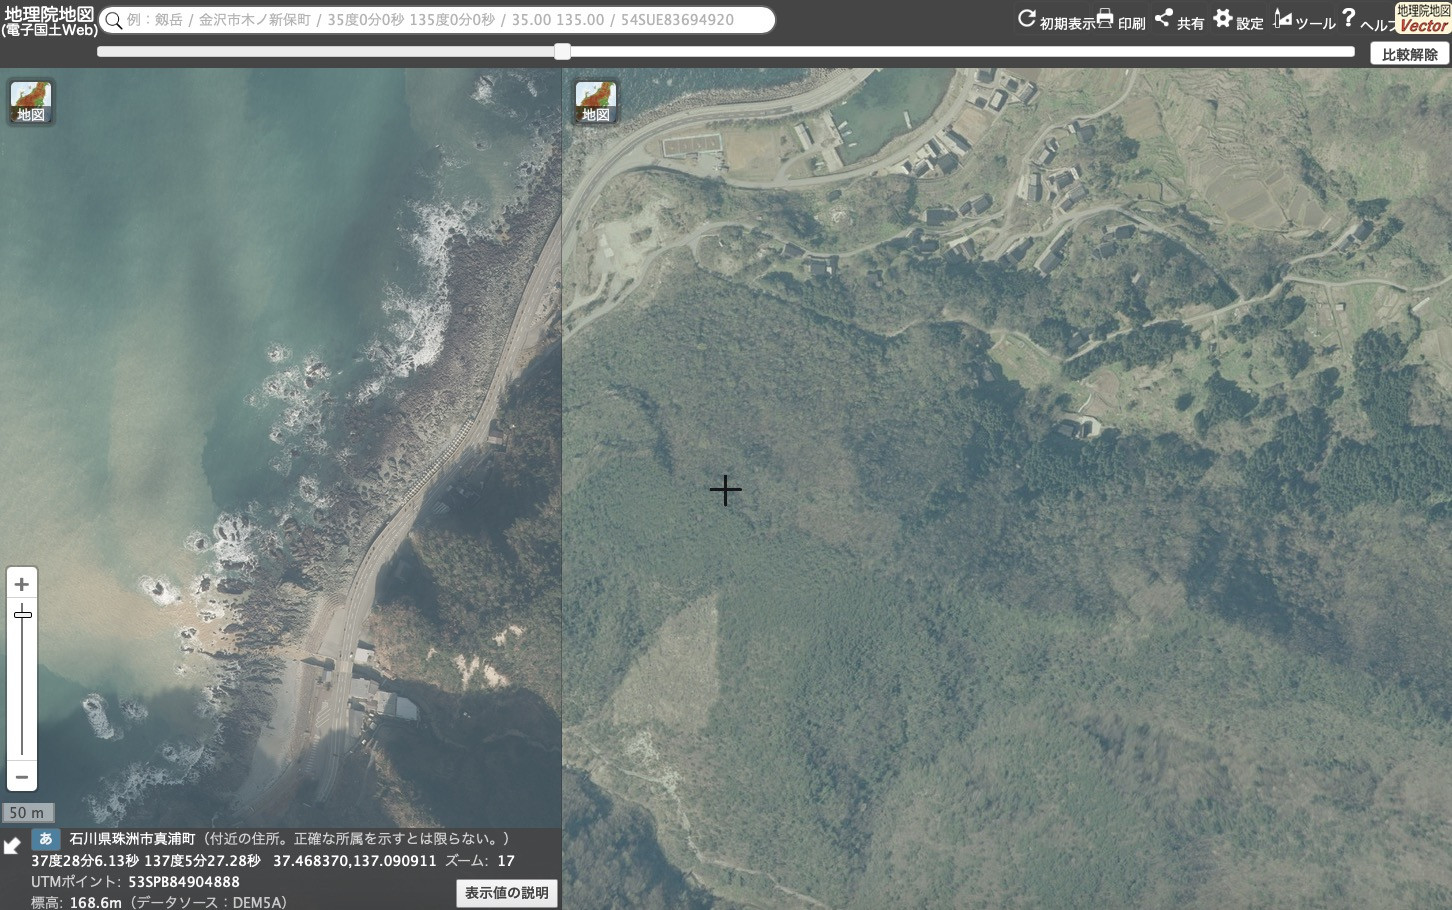1452x910 pixels.
Task: Open the left pane 地図 layer icon
Action: 31,102
